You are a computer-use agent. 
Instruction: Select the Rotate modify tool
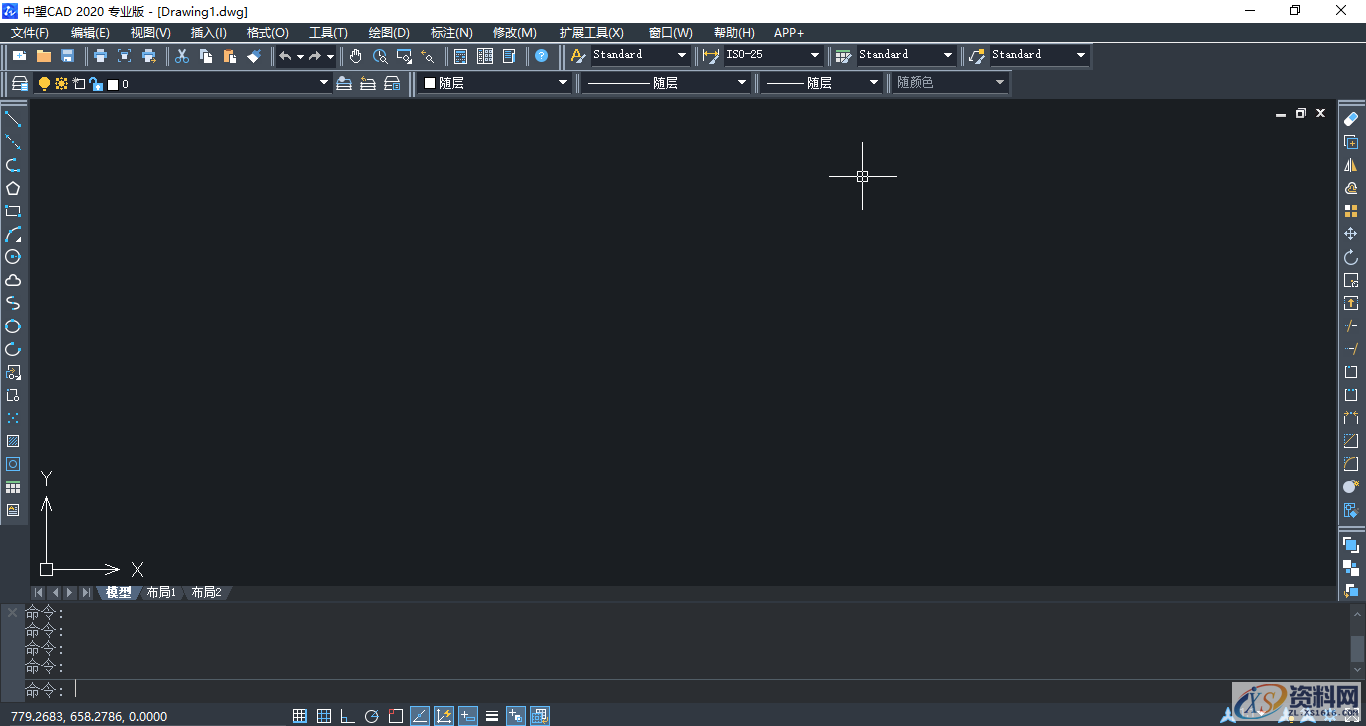coord(1351,257)
